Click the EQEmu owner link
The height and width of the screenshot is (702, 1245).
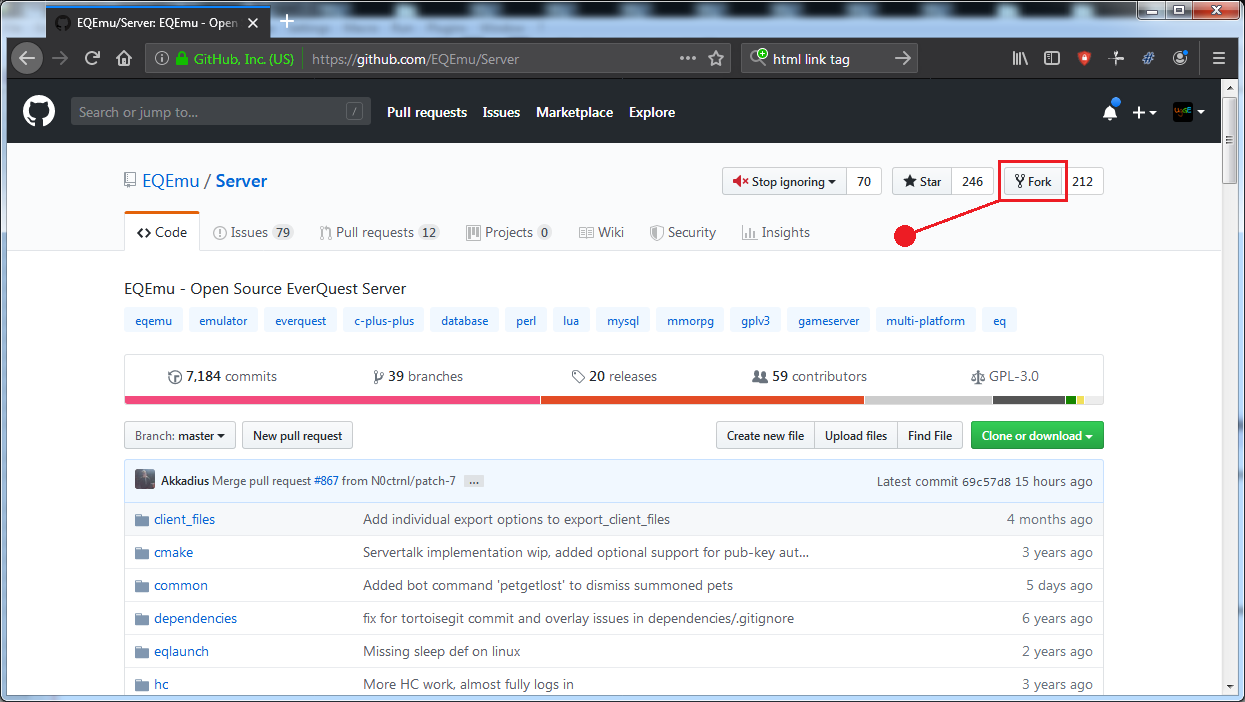point(171,181)
